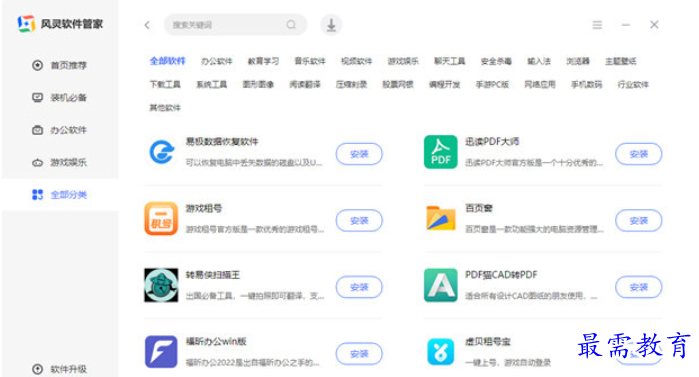
Task: Switch to the 系统工具 category
Action: 211,85
